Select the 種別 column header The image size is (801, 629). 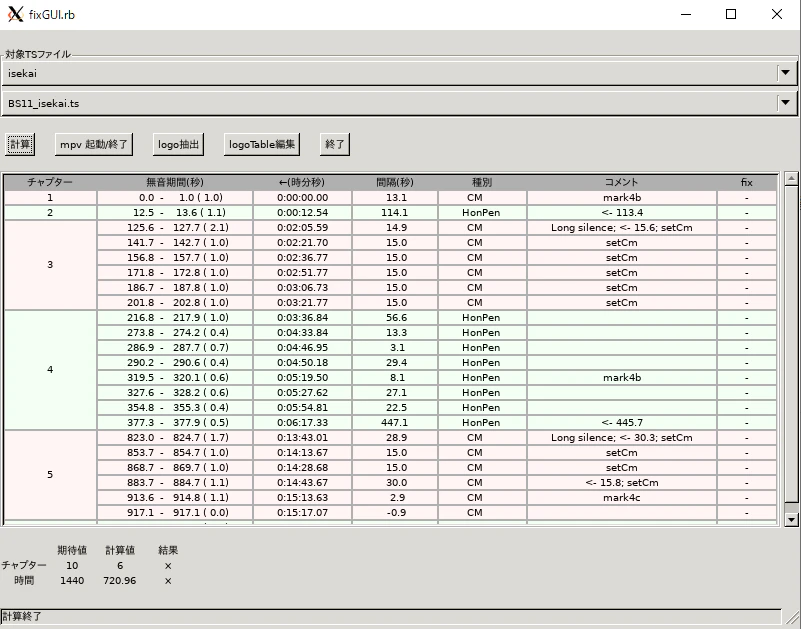pos(482,182)
